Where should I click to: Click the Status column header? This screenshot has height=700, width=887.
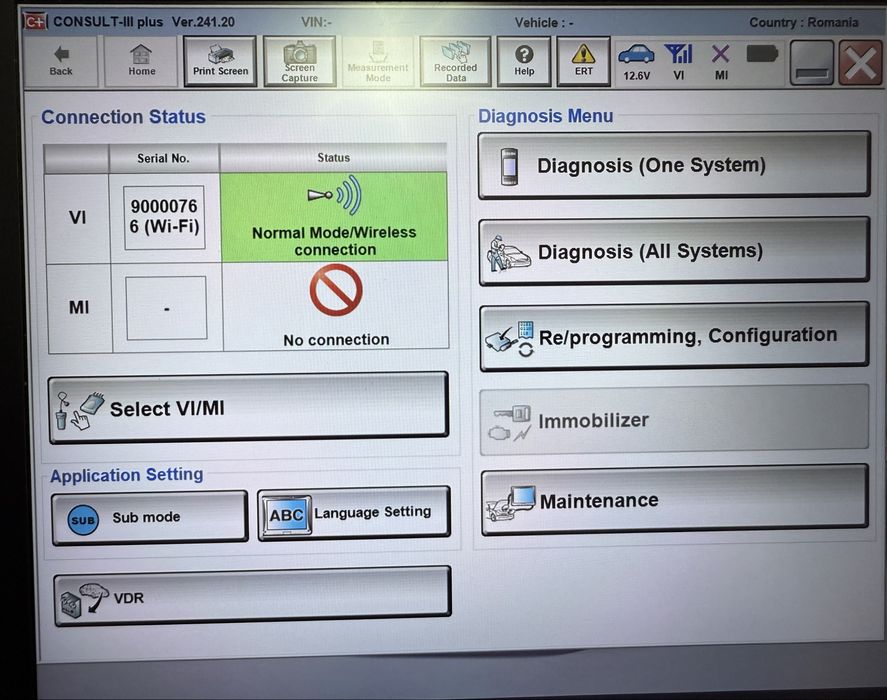[x=333, y=158]
